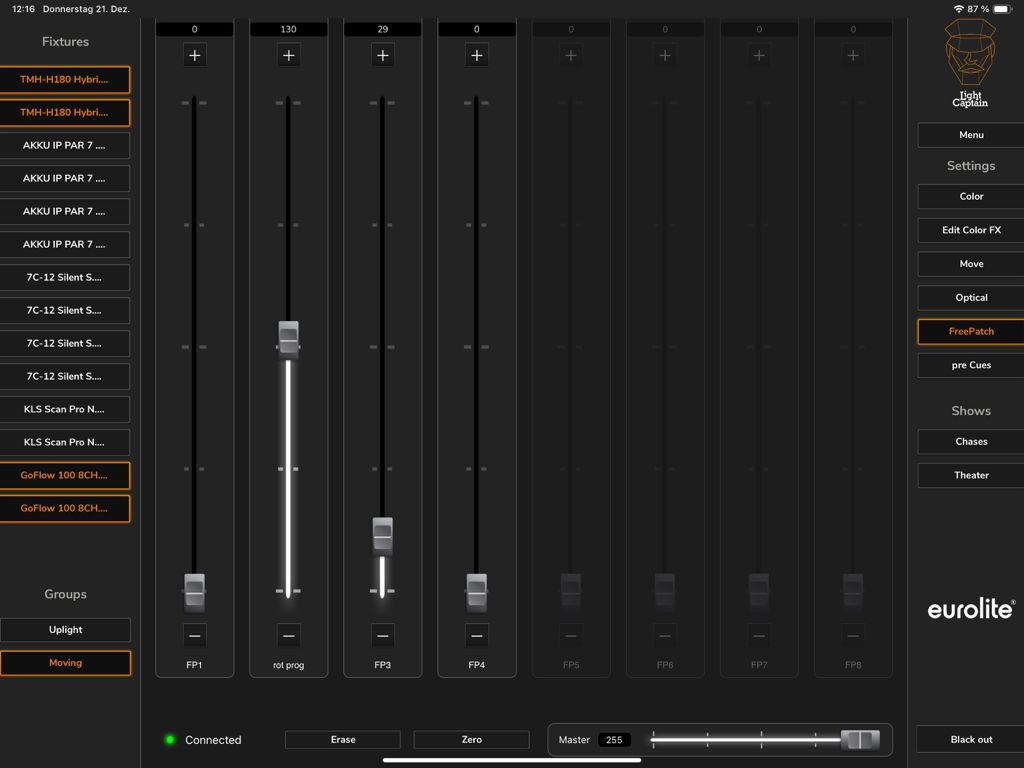Click the minus icon below fader FP1
Image resolution: width=1024 pixels, height=768 pixels.
pyautogui.click(x=194, y=634)
